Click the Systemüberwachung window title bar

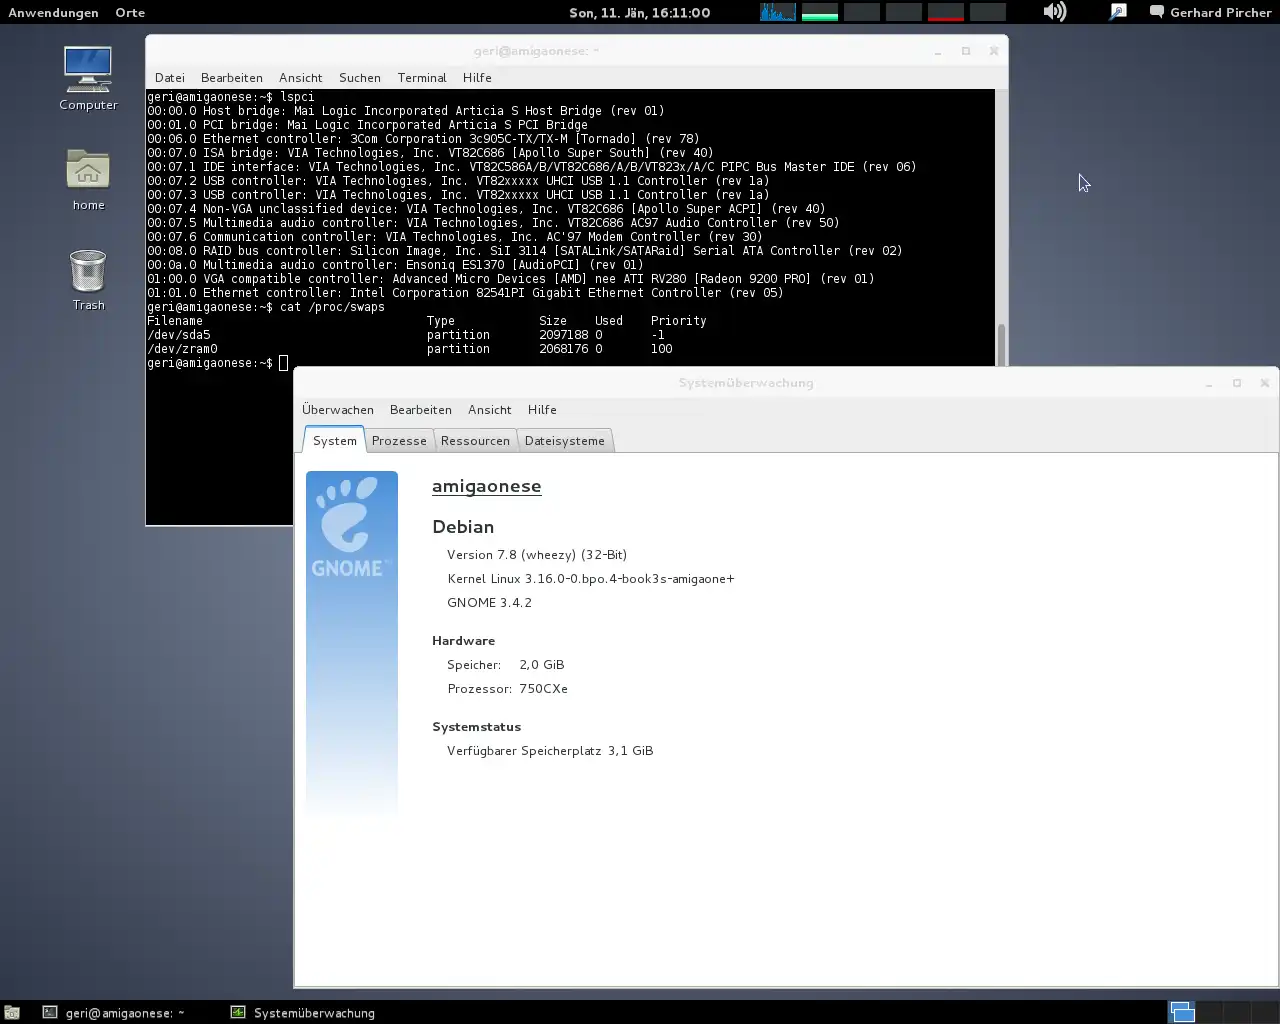pyautogui.click(x=746, y=382)
